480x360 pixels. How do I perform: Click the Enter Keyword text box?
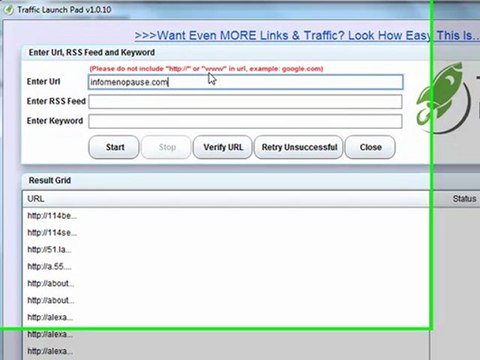click(x=245, y=121)
